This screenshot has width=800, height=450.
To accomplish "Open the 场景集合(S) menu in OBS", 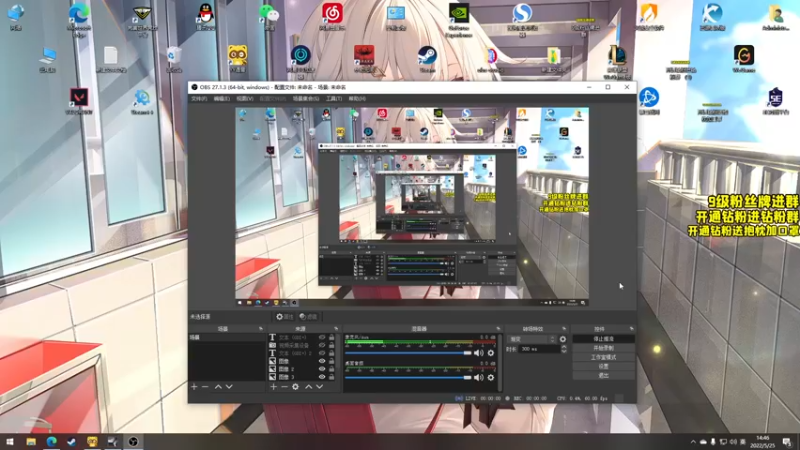I will coord(306,98).
